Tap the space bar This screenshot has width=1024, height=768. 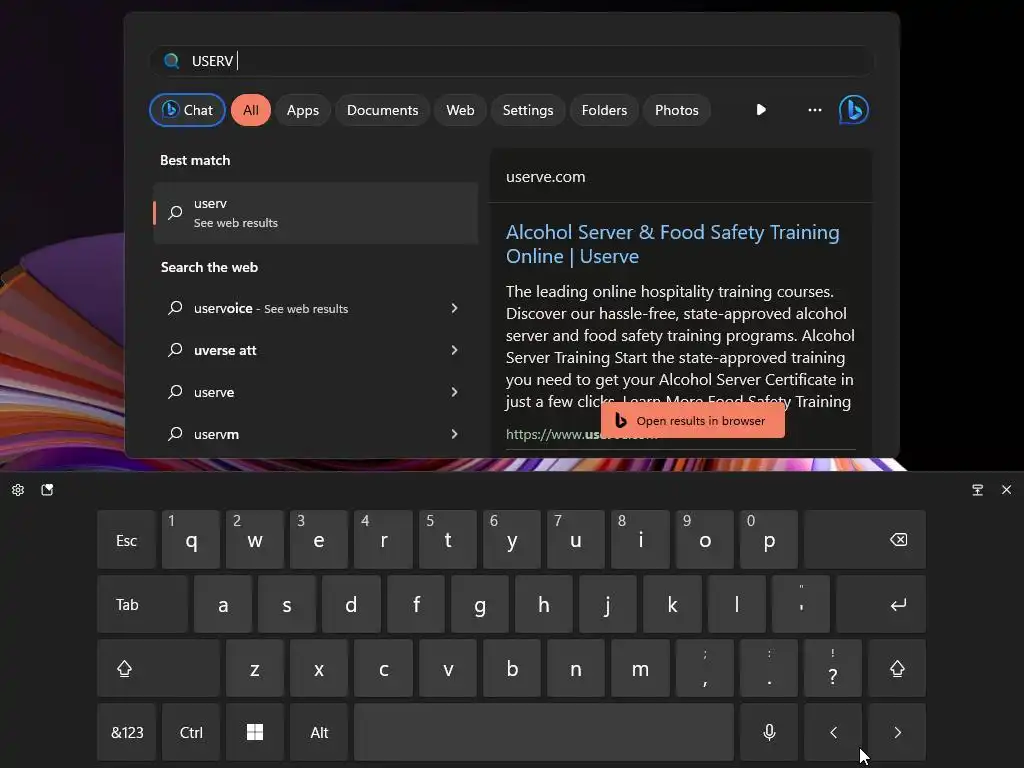click(544, 732)
